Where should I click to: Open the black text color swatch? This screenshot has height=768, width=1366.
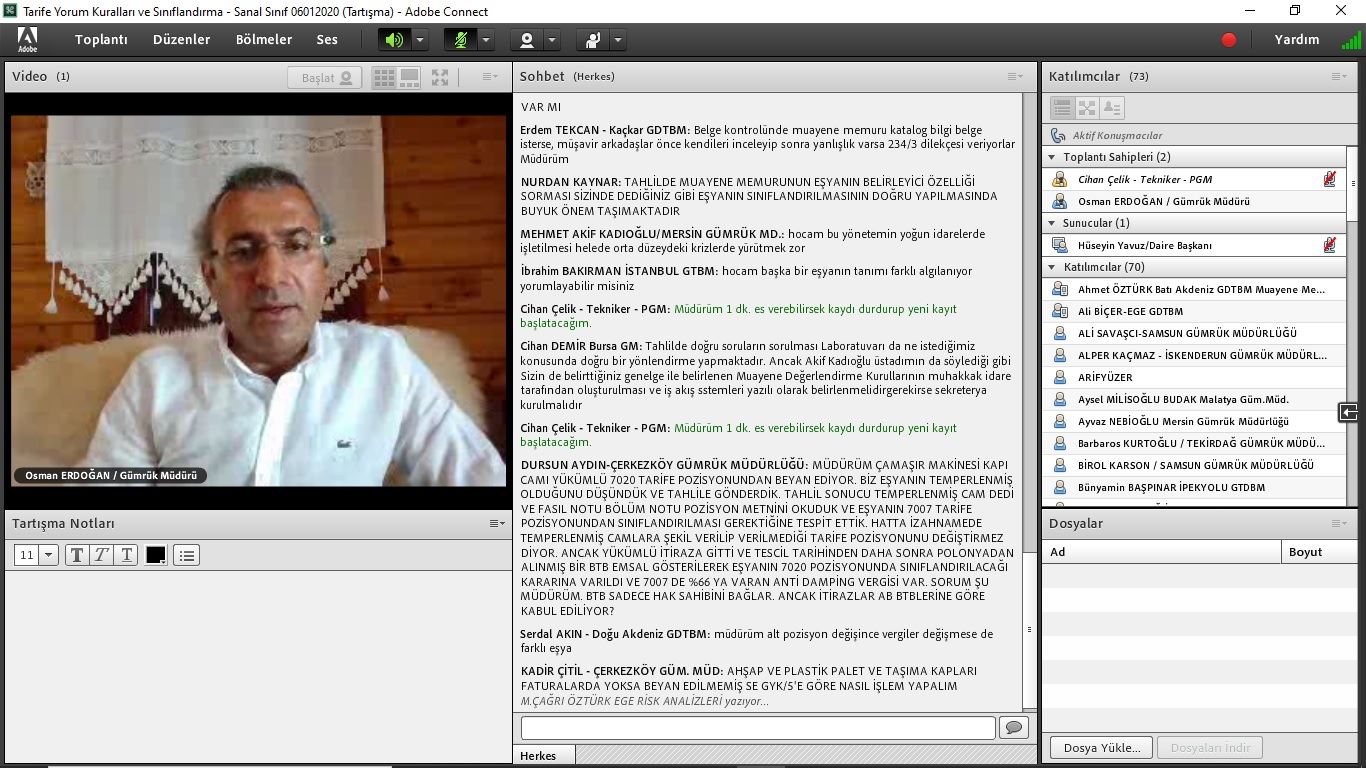click(156, 555)
